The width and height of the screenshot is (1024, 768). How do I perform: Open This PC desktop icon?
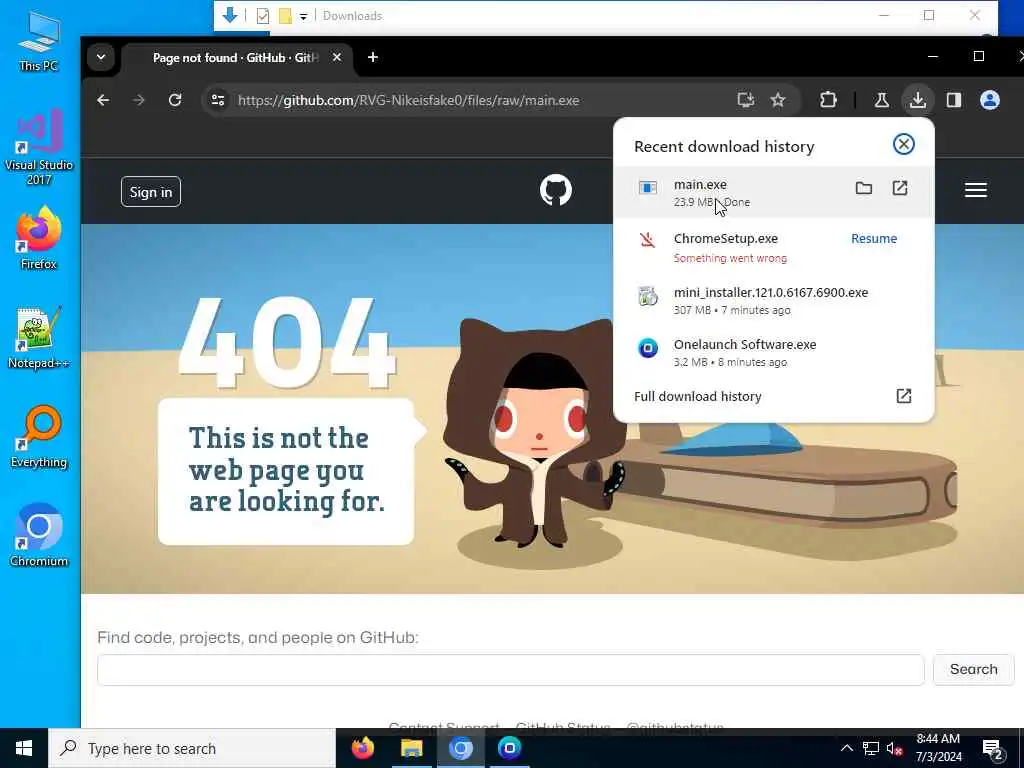[x=39, y=40]
